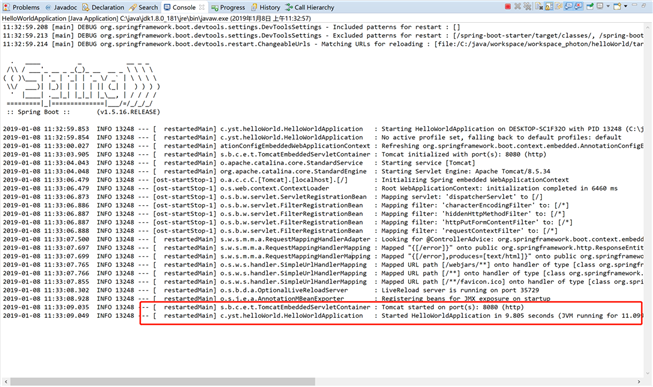653x387 pixels.
Task: Terminate the running application with red square
Action: (x=508, y=6)
